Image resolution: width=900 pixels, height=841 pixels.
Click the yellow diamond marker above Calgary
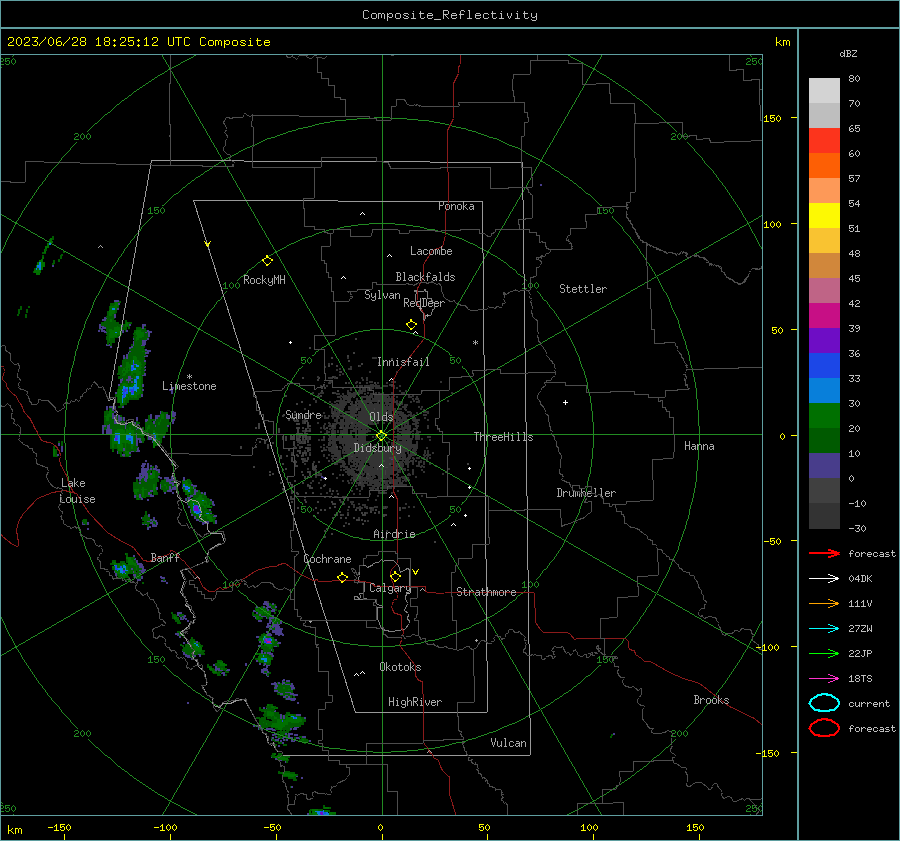[395, 576]
